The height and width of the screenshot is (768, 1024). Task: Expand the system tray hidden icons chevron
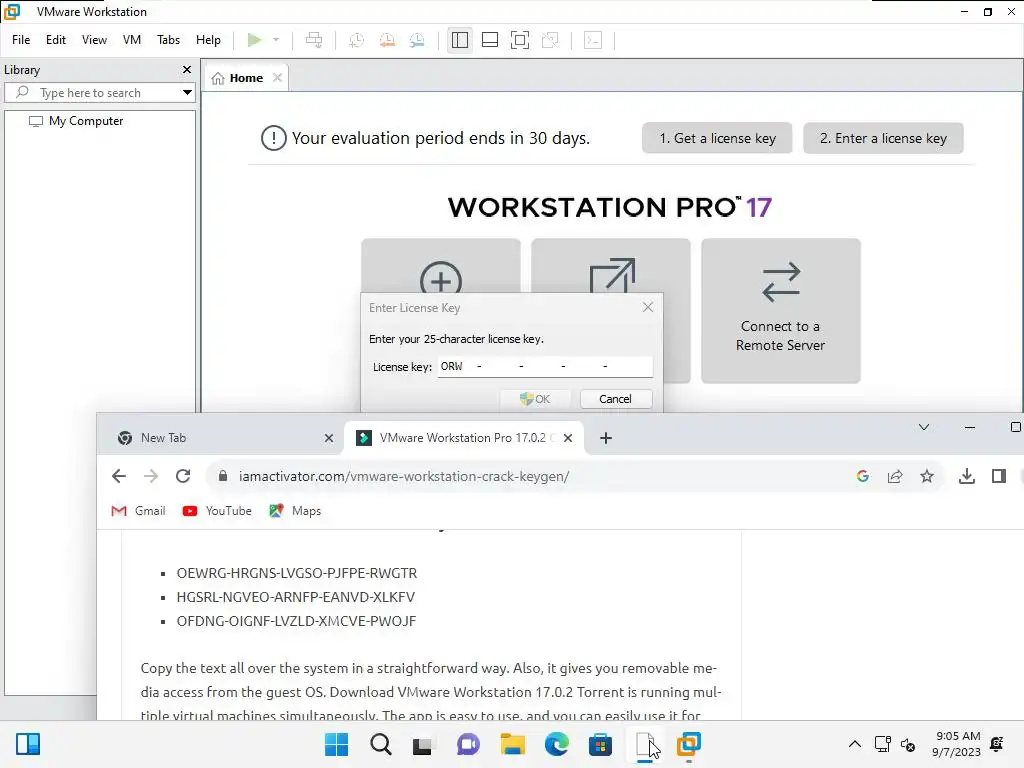coord(854,744)
